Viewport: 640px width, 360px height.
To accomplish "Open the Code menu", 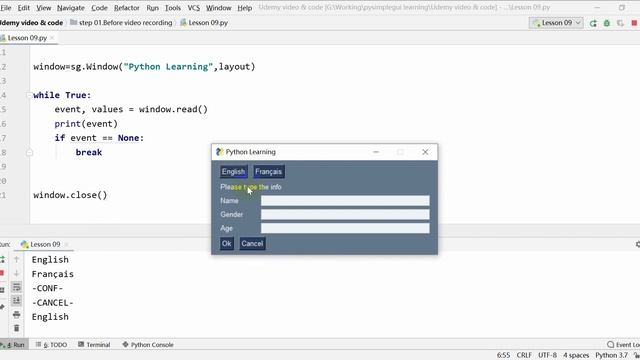I will pyautogui.click(x=99, y=8).
